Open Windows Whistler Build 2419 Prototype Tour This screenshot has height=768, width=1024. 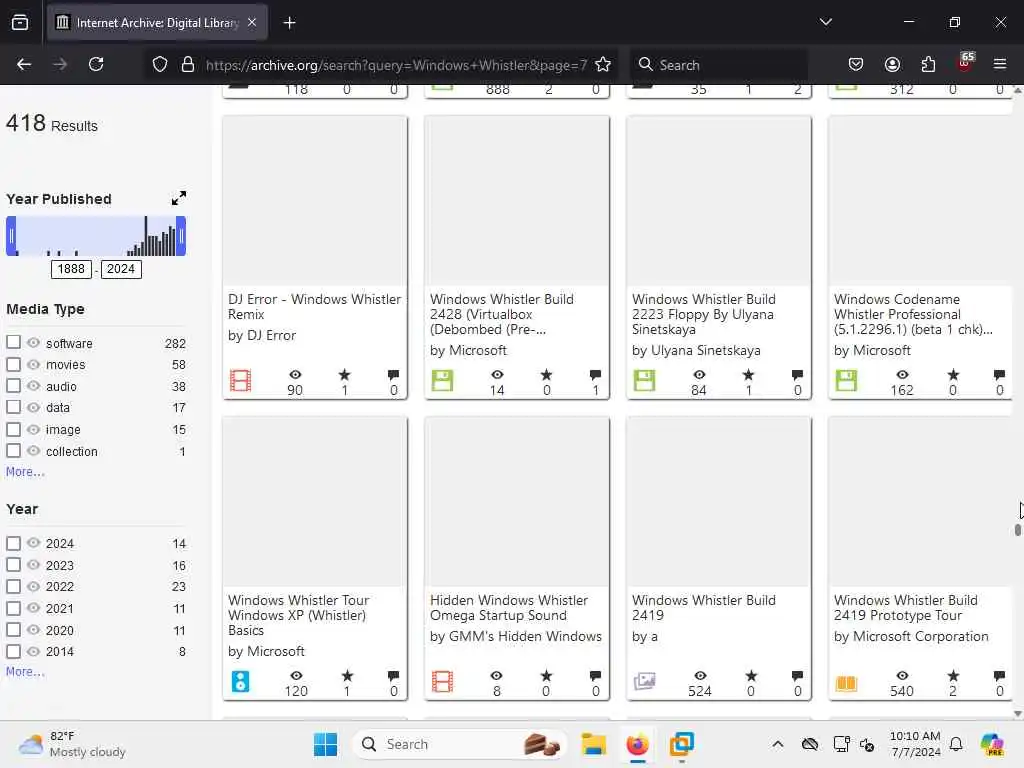pyautogui.click(x=905, y=607)
